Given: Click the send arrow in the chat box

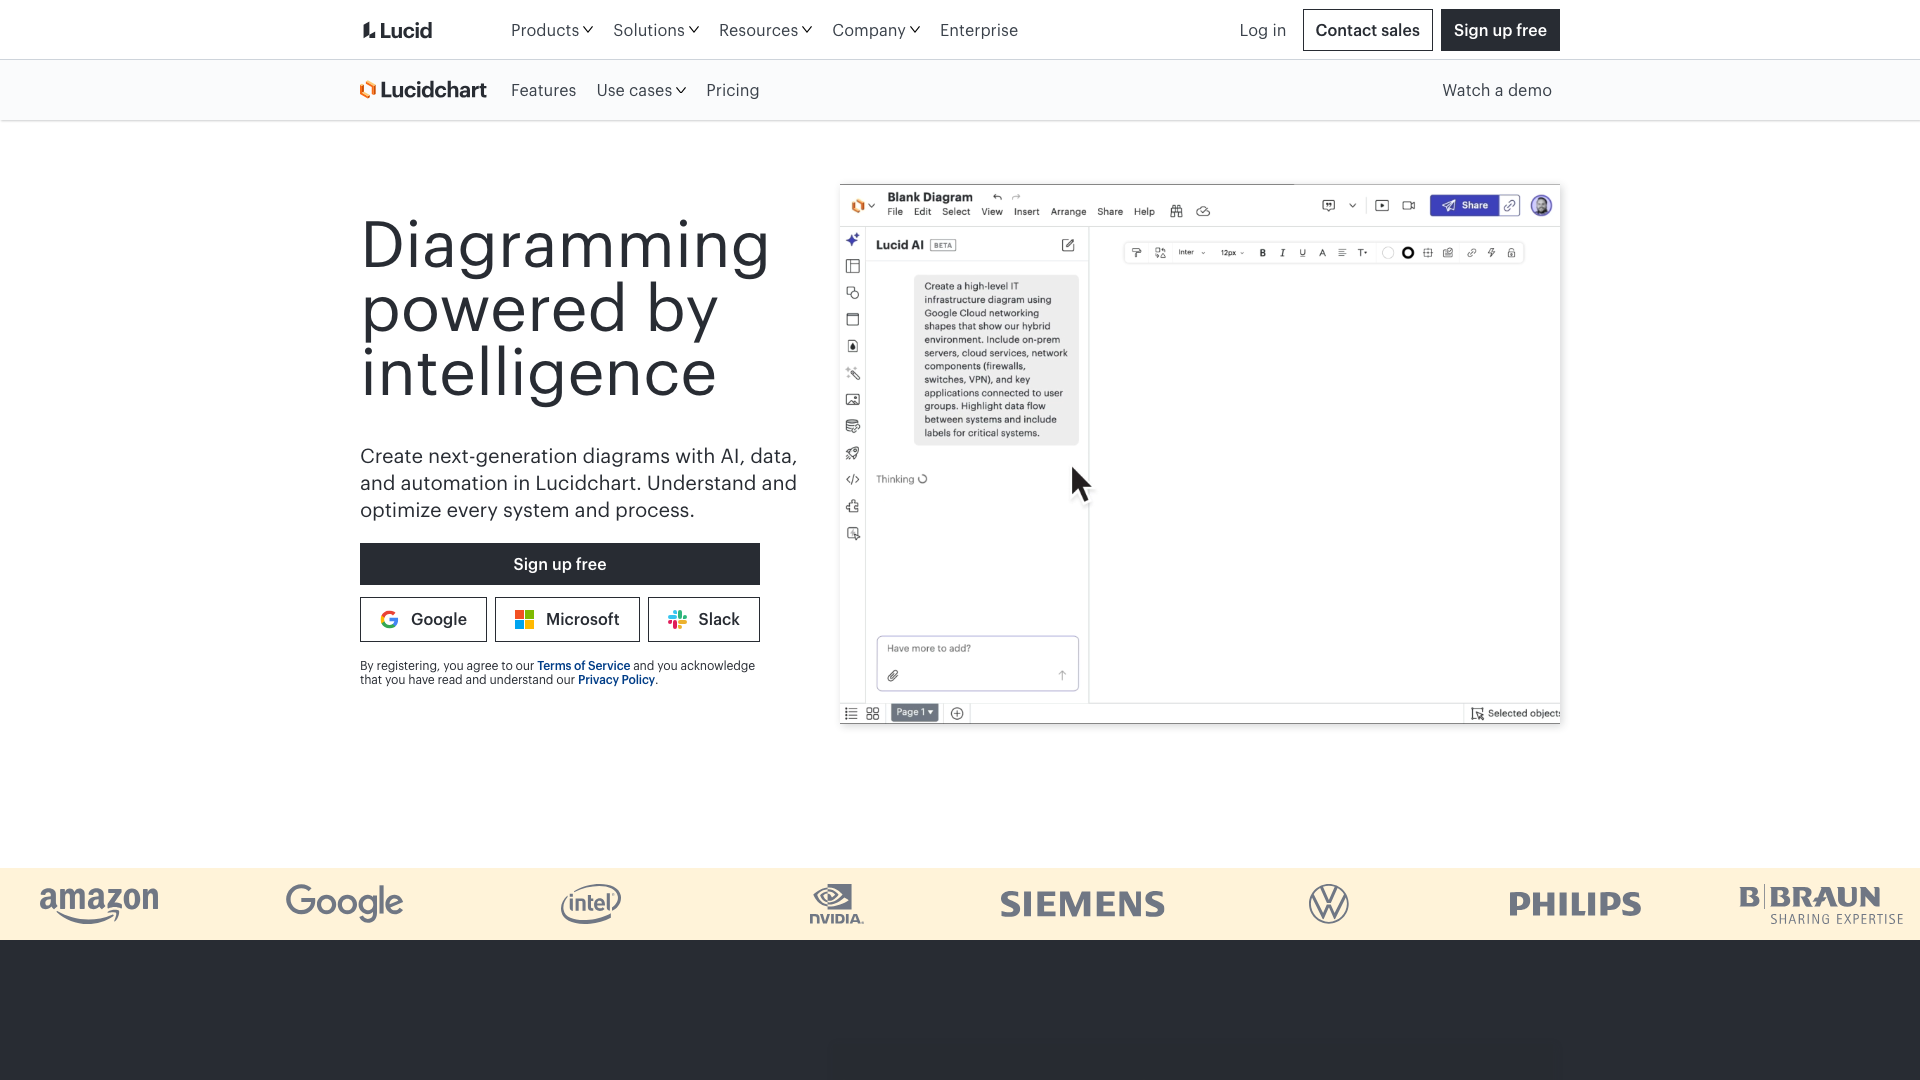Looking at the screenshot, I should [1062, 675].
